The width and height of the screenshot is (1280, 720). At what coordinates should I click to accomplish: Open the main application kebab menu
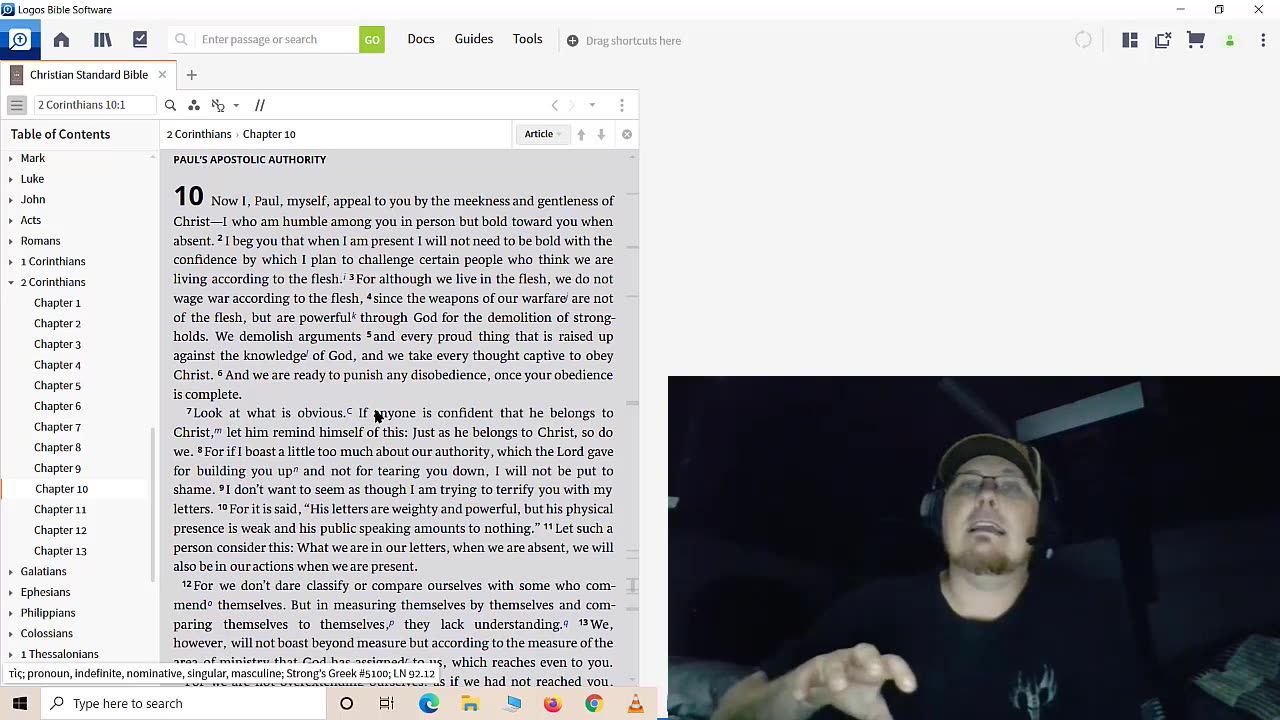click(x=1264, y=40)
